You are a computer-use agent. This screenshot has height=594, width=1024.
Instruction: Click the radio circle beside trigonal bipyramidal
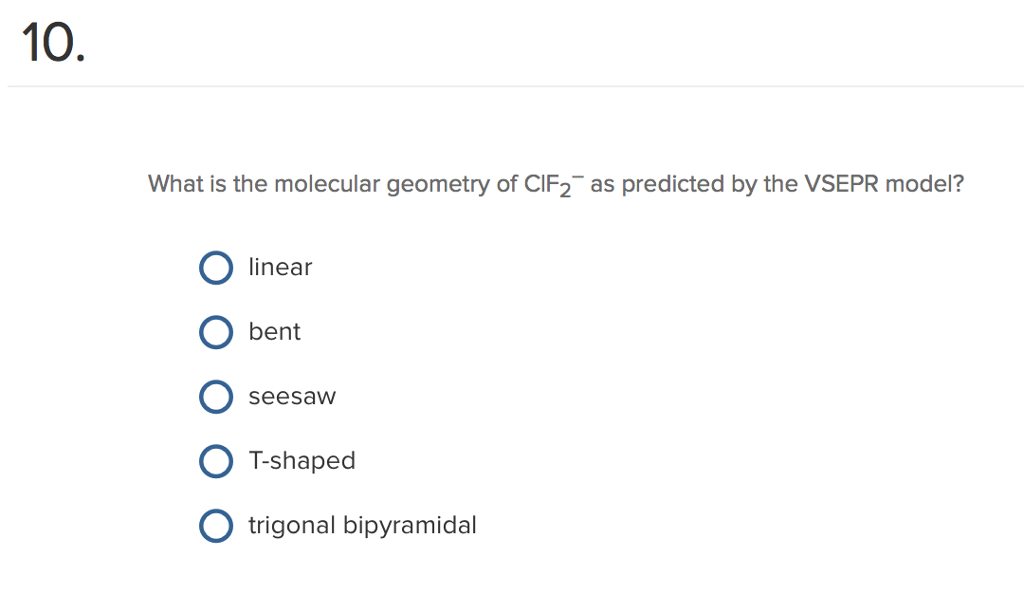[x=216, y=524]
